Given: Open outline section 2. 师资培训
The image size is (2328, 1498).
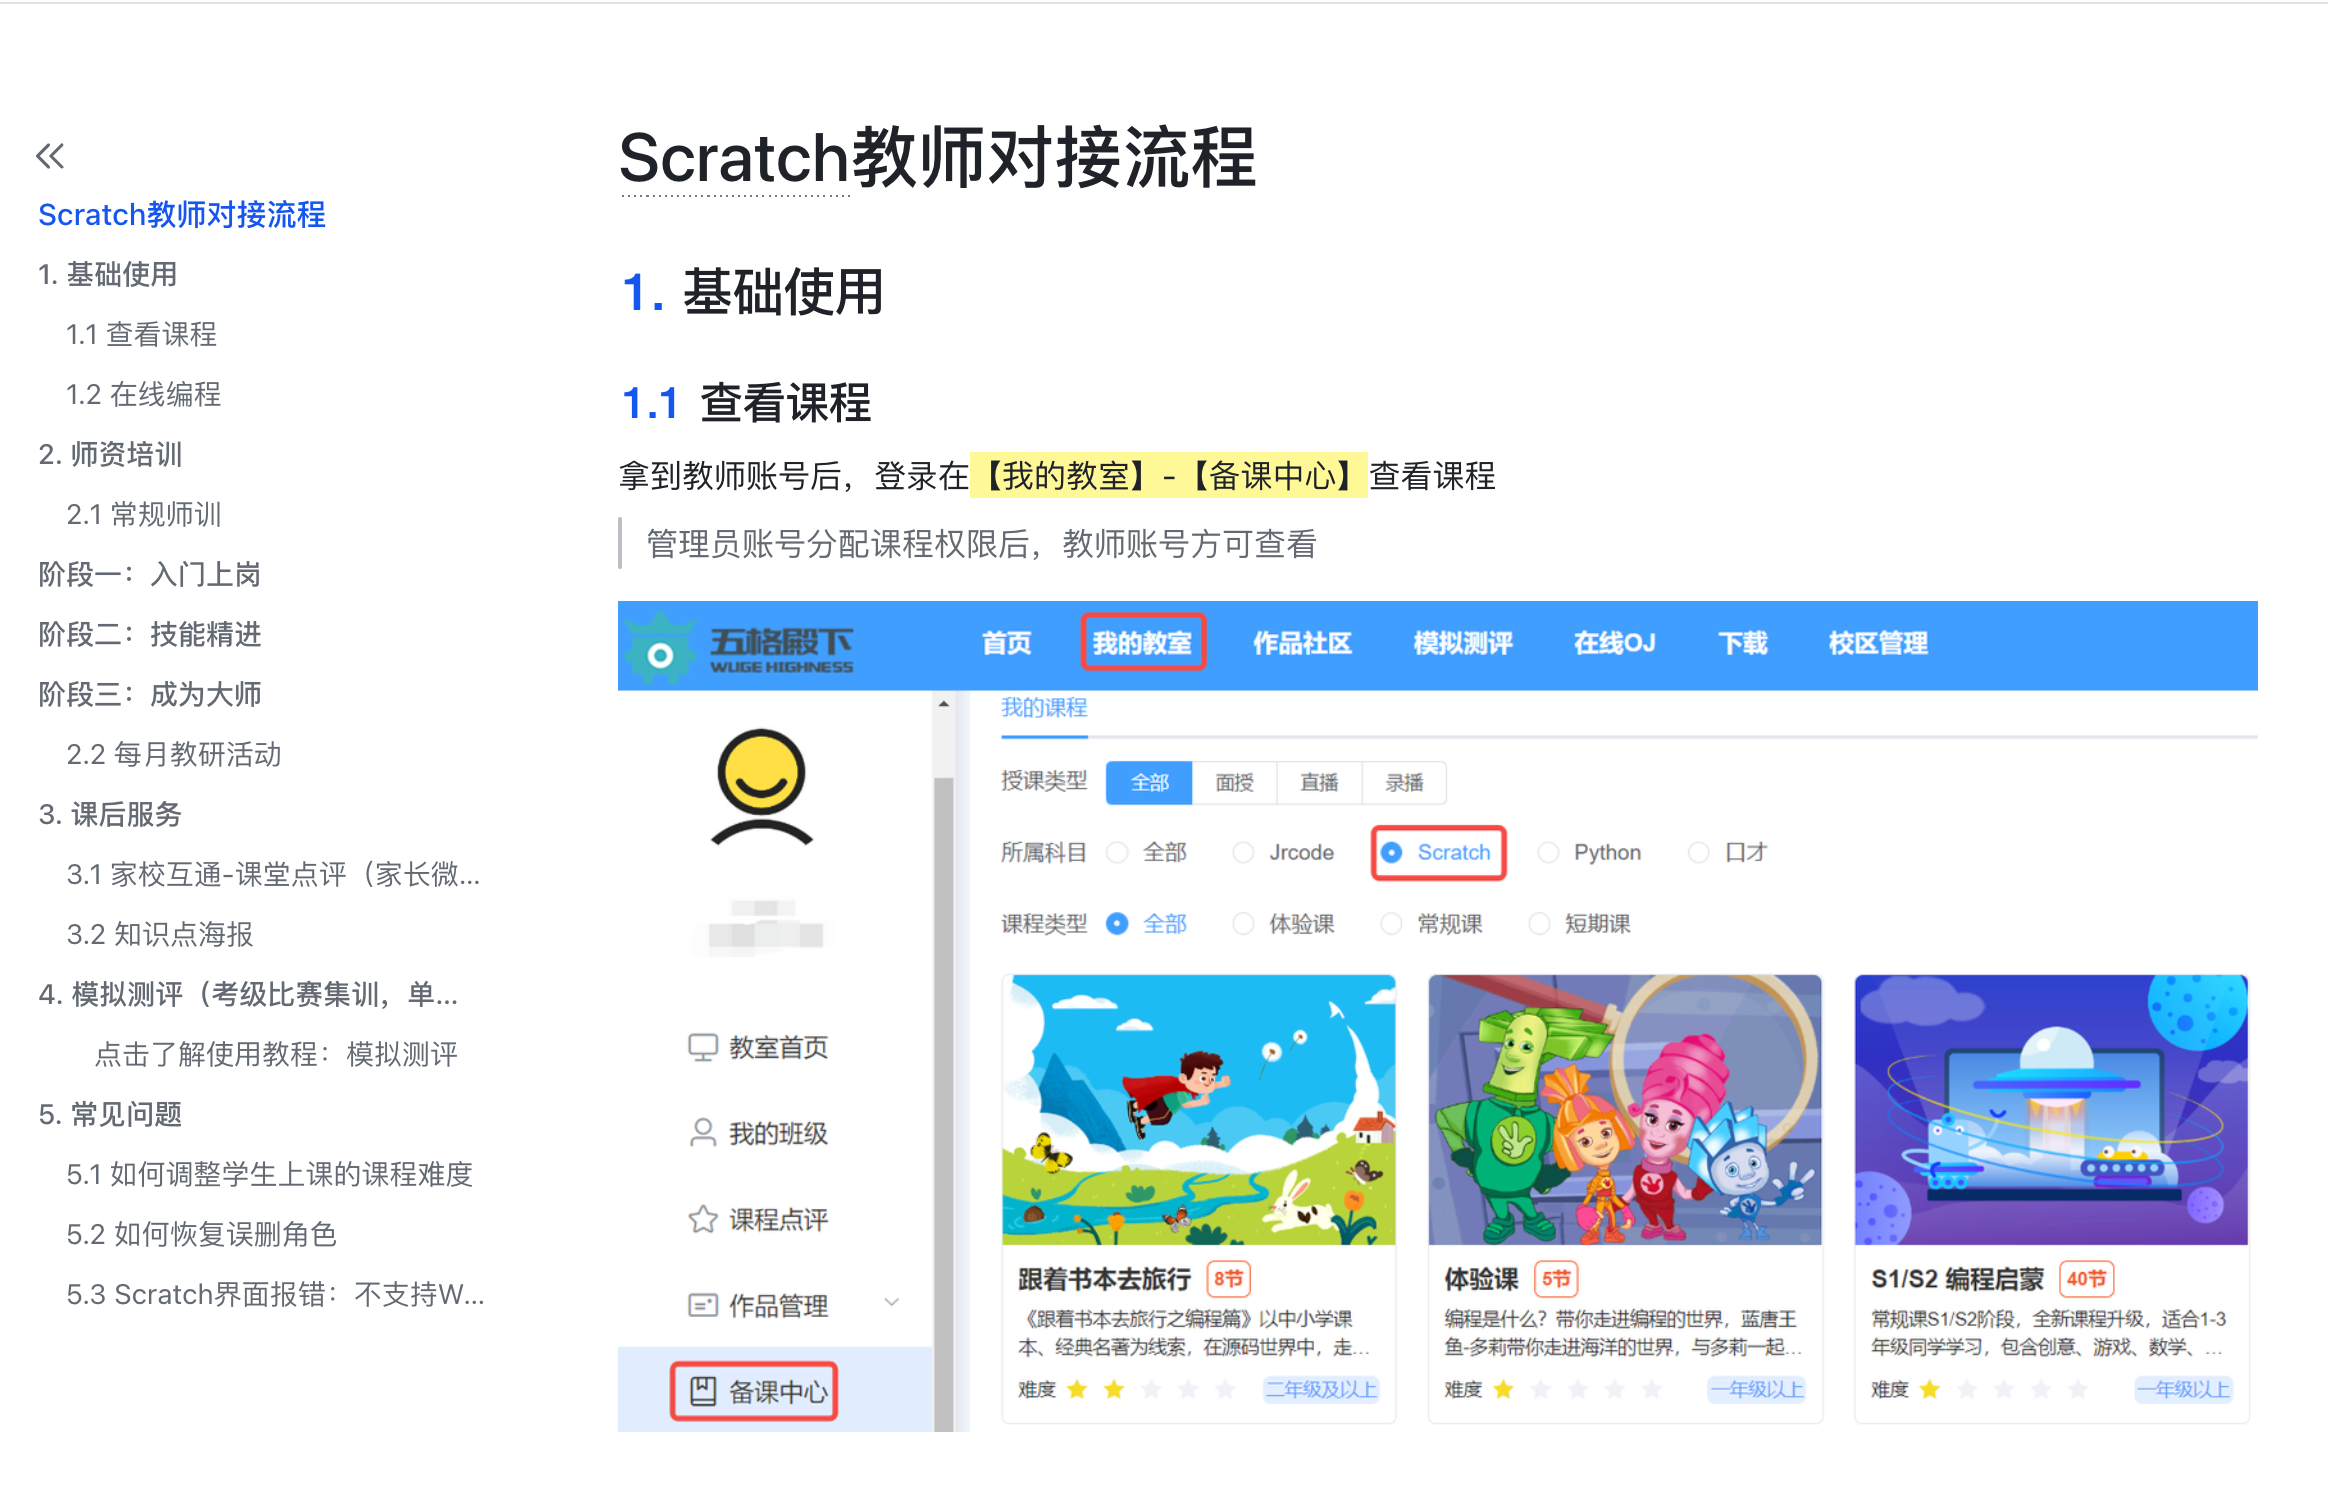Looking at the screenshot, I should click(x=110, y=454).
